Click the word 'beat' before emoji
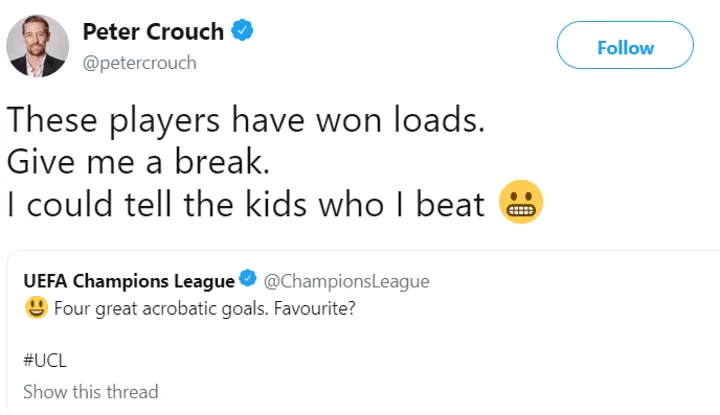 pyautogui.click(x=450, y=204)
